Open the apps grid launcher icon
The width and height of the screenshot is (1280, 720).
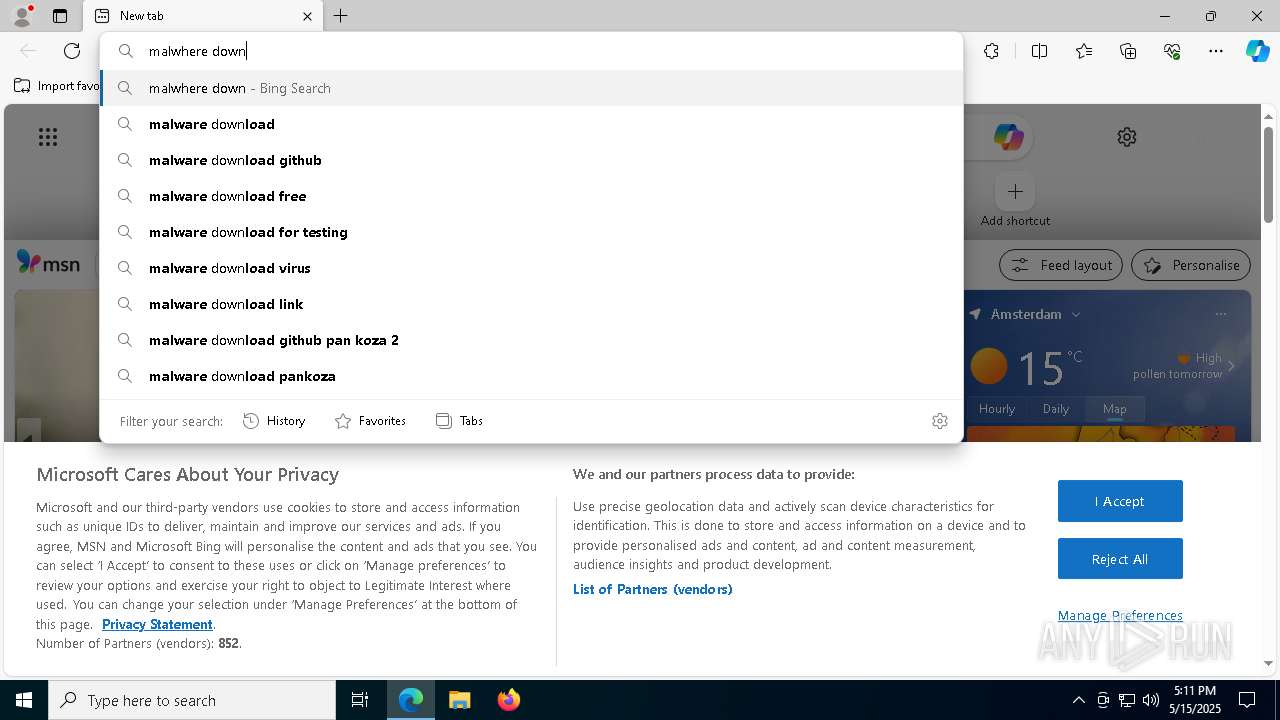[x=48, y=137]
